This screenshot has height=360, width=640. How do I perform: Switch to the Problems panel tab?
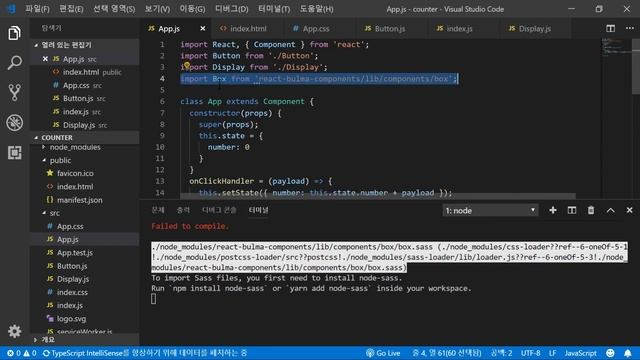tap(158, 210)
